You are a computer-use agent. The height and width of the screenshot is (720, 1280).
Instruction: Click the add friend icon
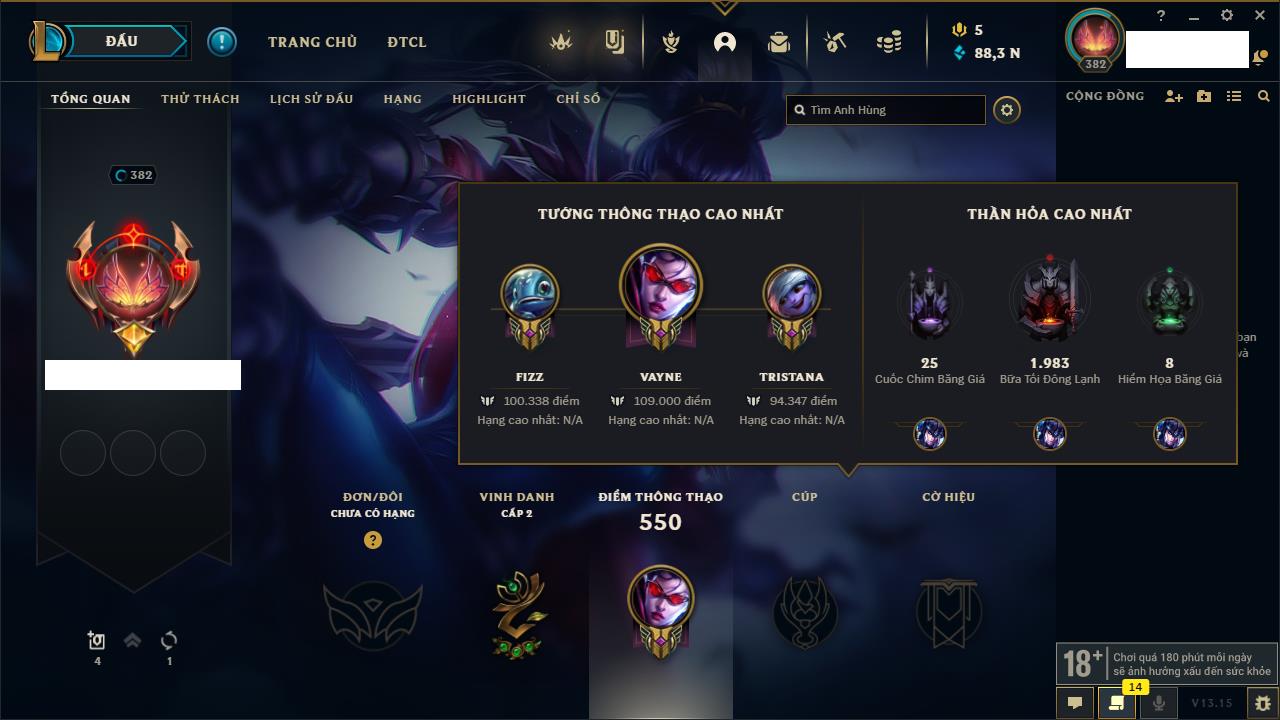1174,96
